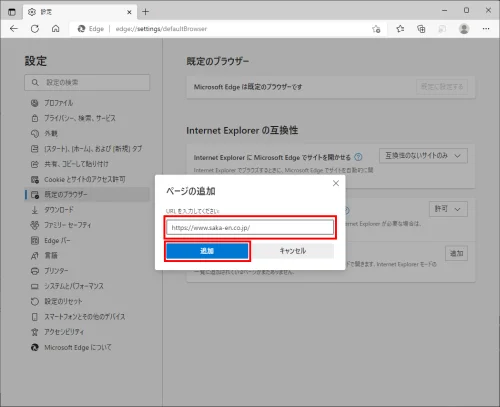This screenshot has width=500, height=407.
Task: Open the 許可 dropdown
Action: [448, 209]
